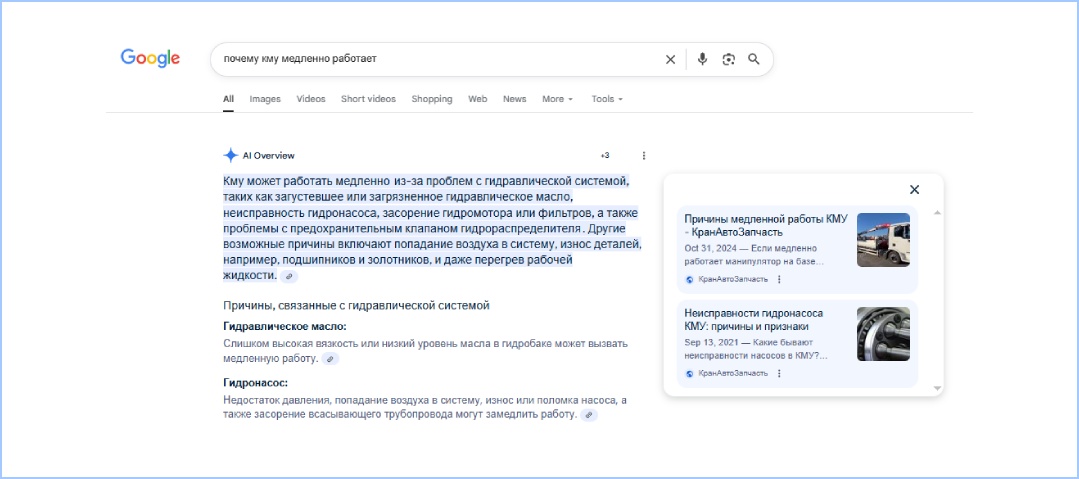Switch to Web tab
Viewport: 1079px width, 479px height.
478,99
